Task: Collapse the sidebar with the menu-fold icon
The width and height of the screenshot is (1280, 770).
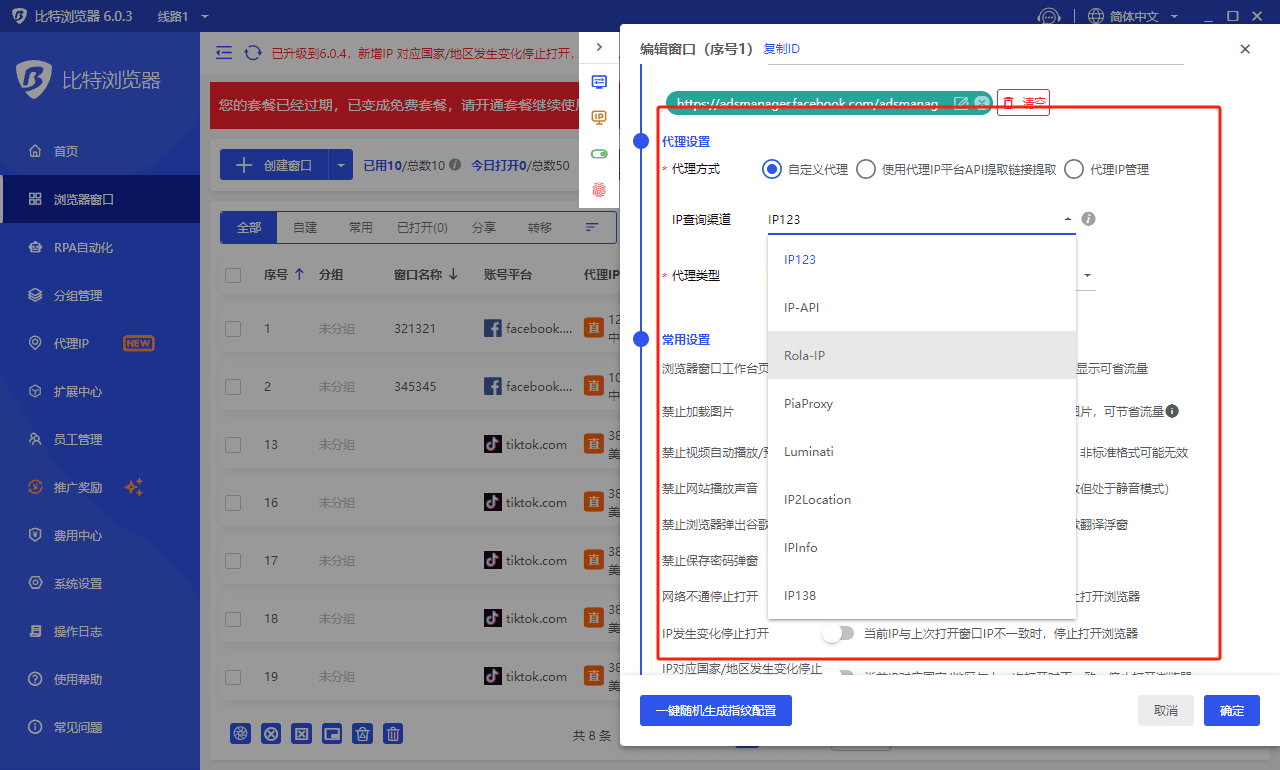Action: pos(224,53)
